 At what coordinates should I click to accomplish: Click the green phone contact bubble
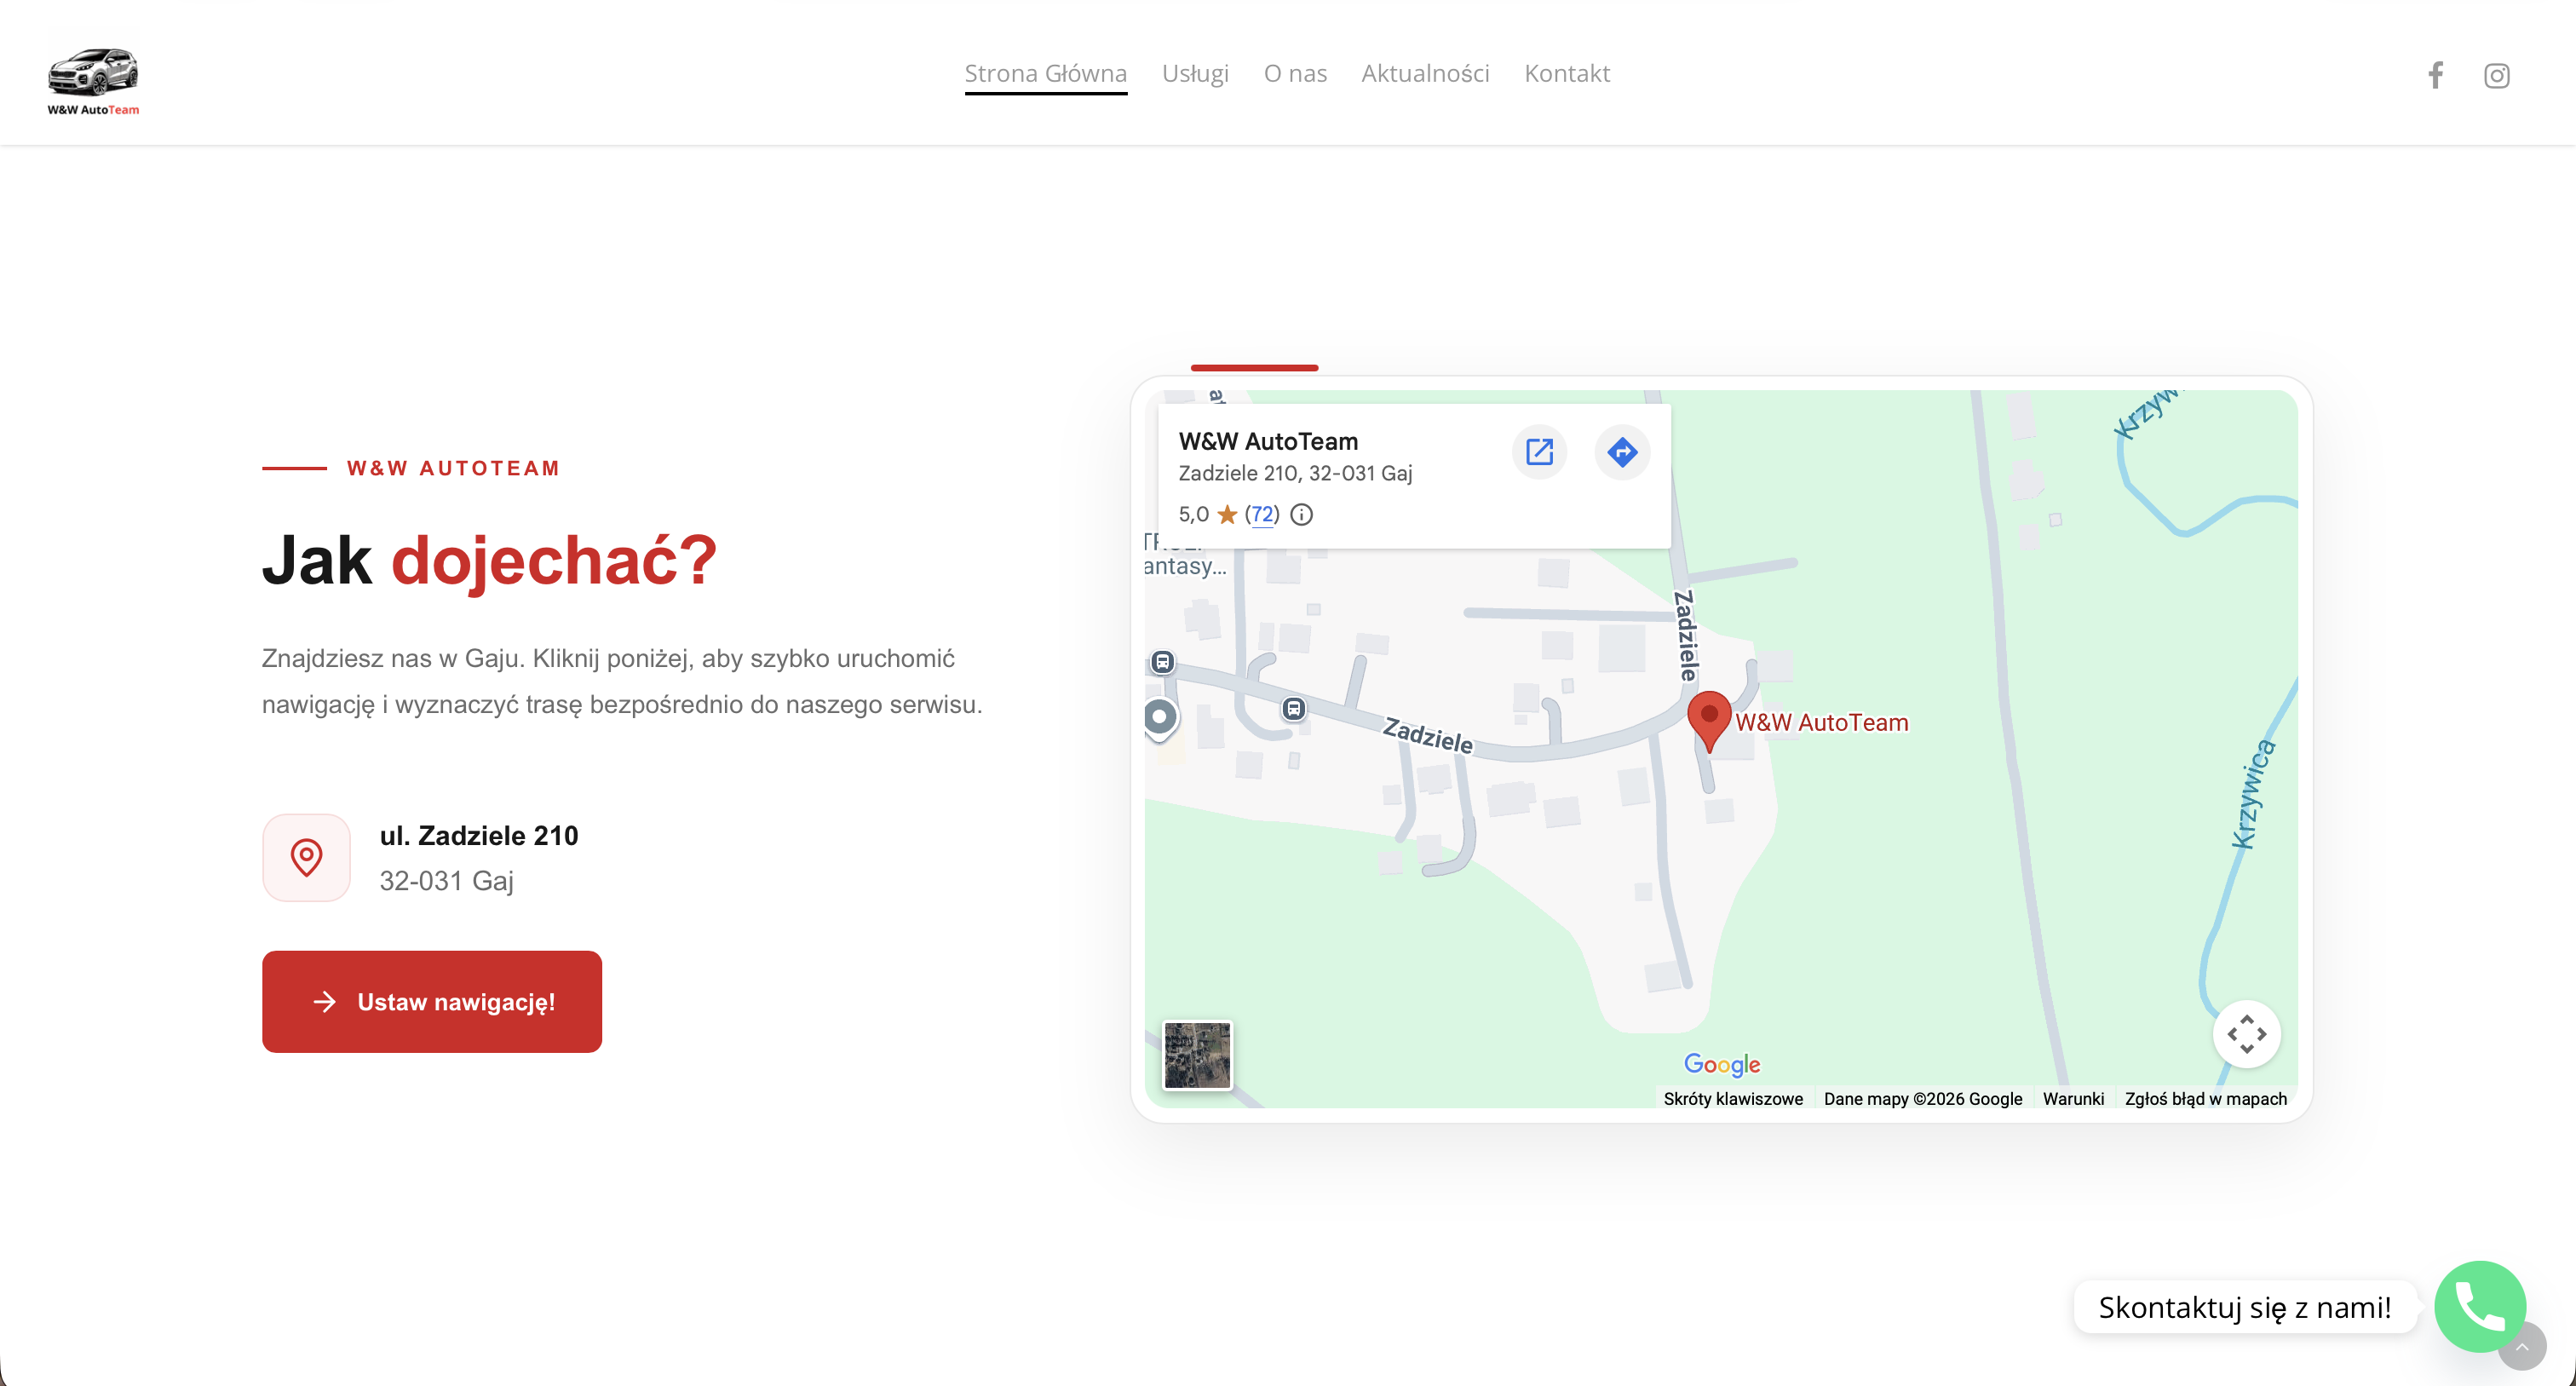coord(2480,1306)
